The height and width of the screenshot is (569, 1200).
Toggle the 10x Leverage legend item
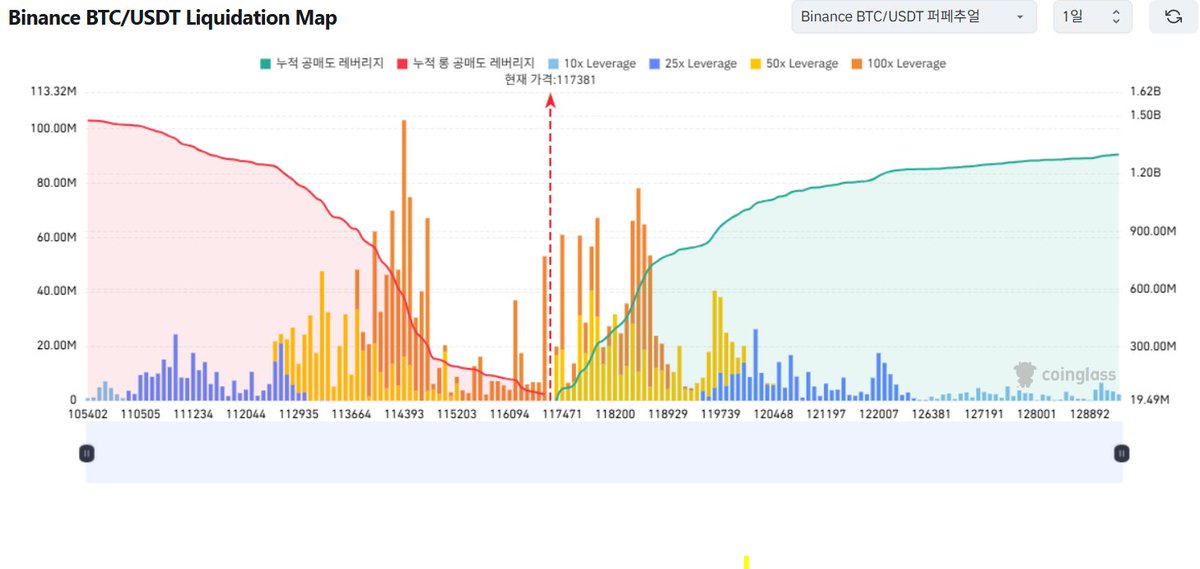(590, 63)
